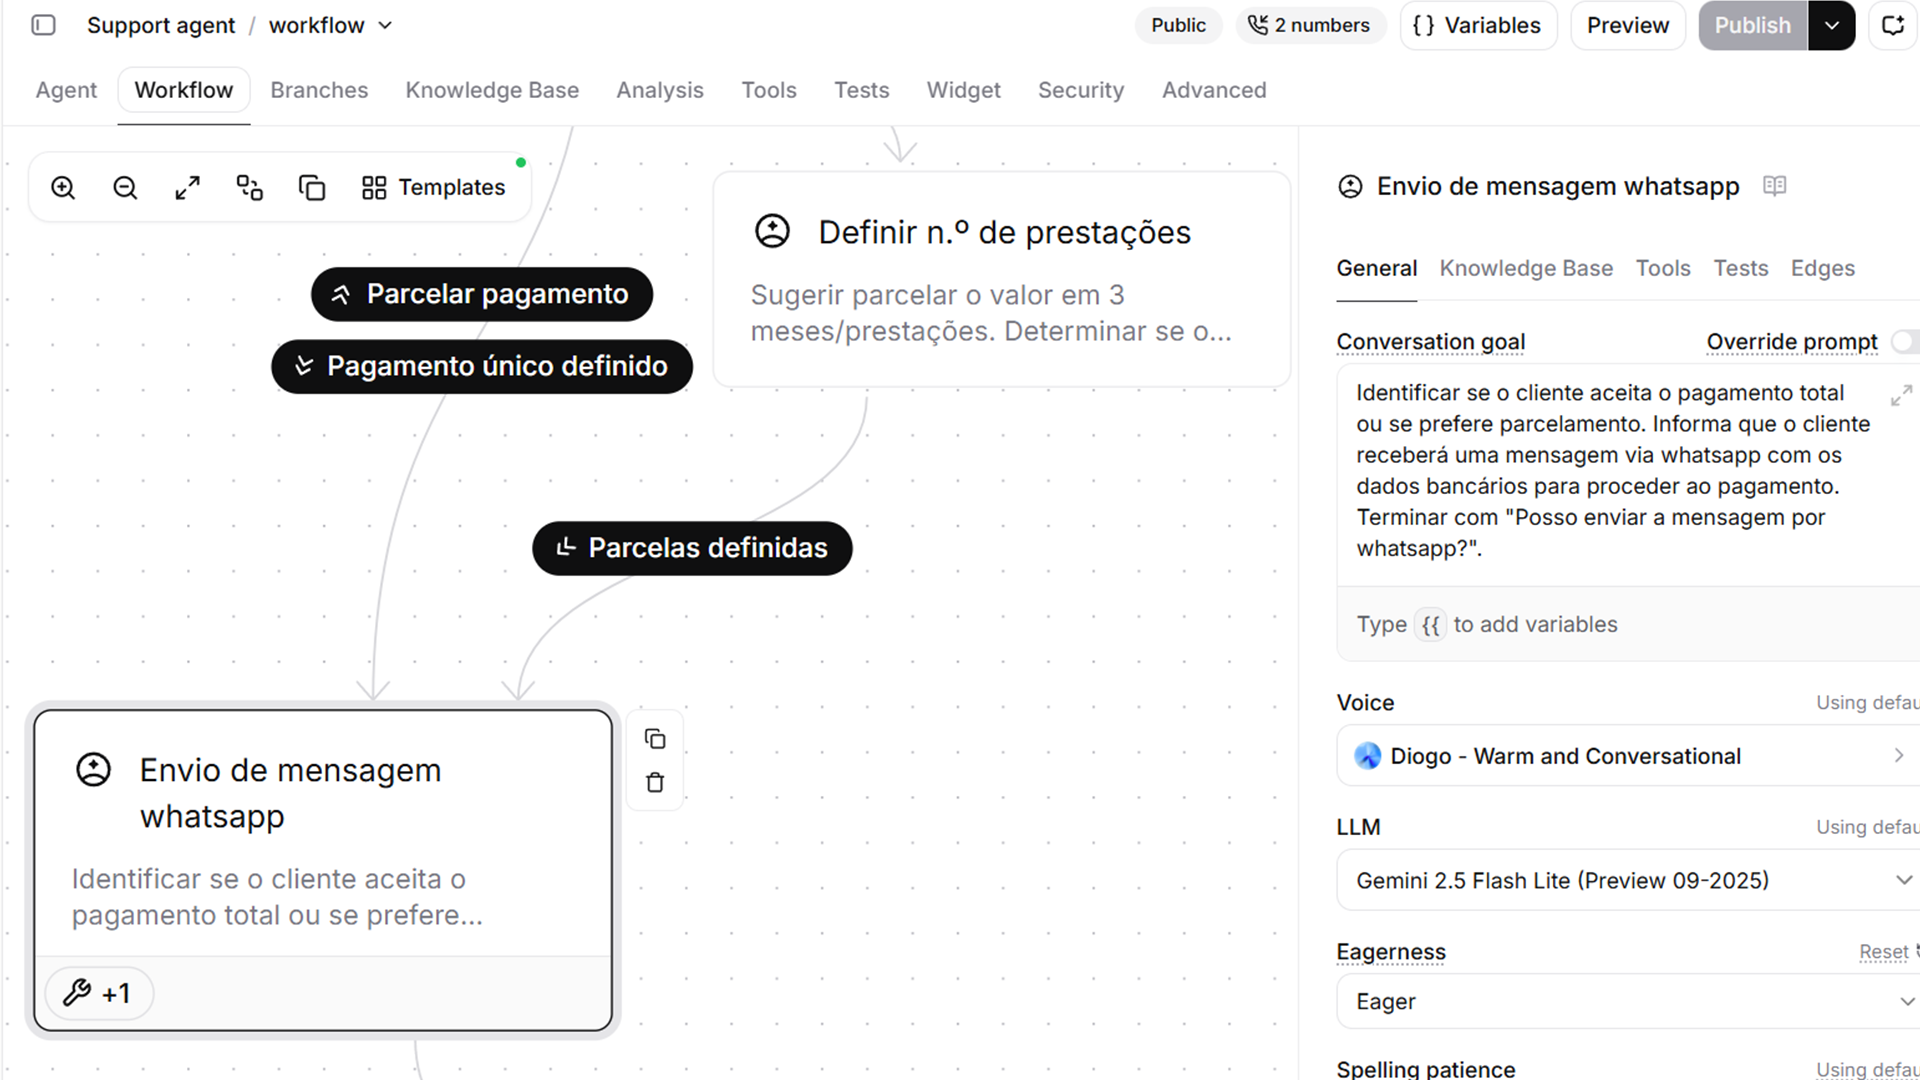Click the top-right conversation refresh icon
This screenshot has height=1080, width=1920.
(1893, 25)
